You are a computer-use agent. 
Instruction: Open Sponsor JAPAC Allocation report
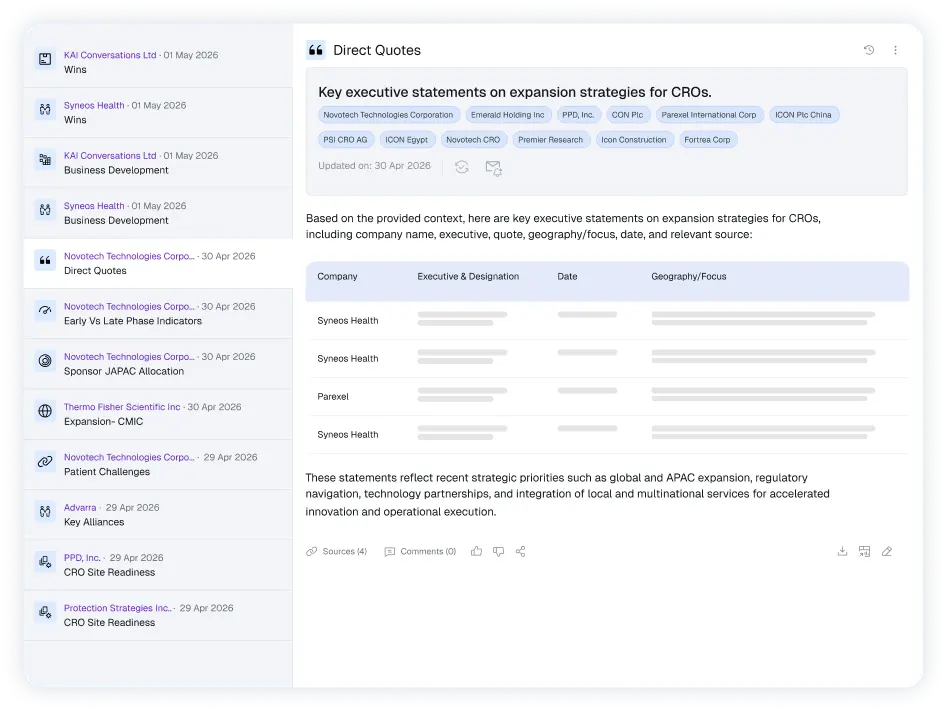point(124,372)
